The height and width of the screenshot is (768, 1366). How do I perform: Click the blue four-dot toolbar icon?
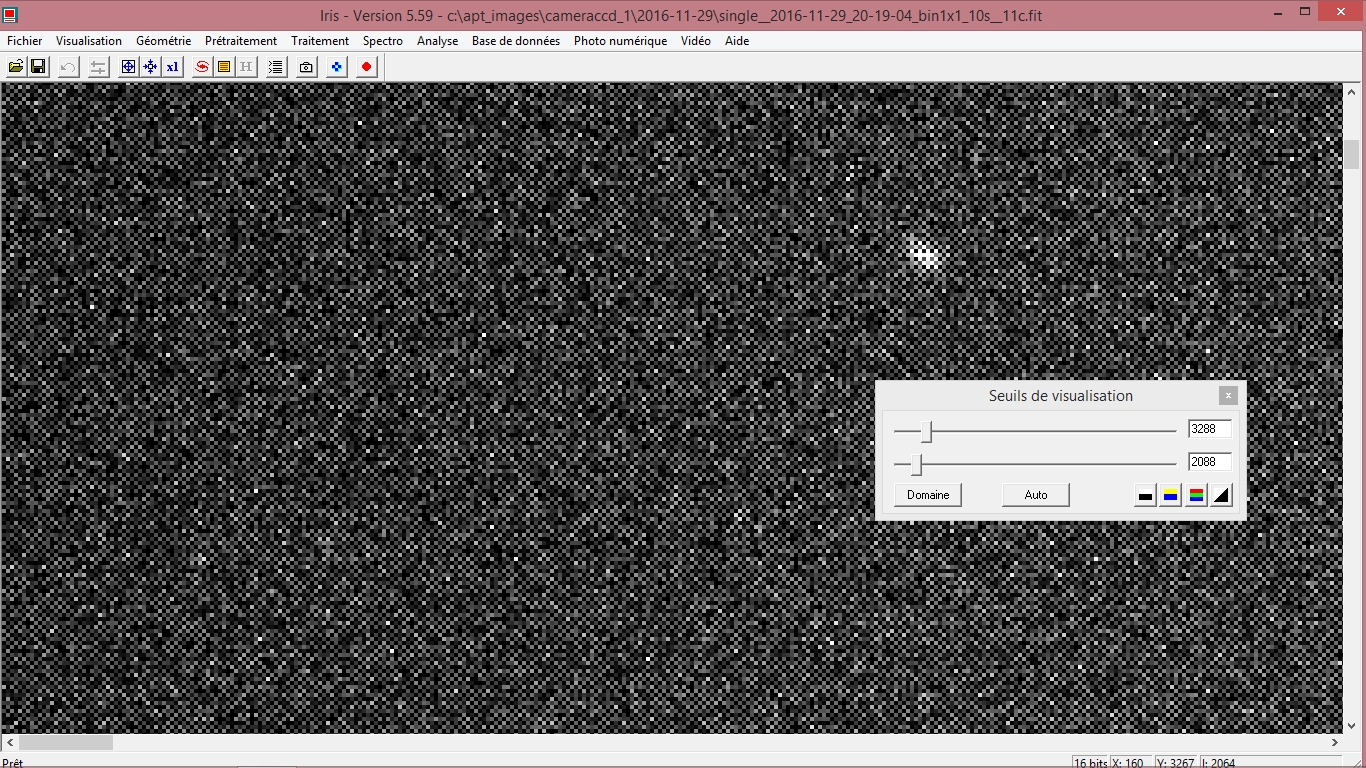(337, 67)
